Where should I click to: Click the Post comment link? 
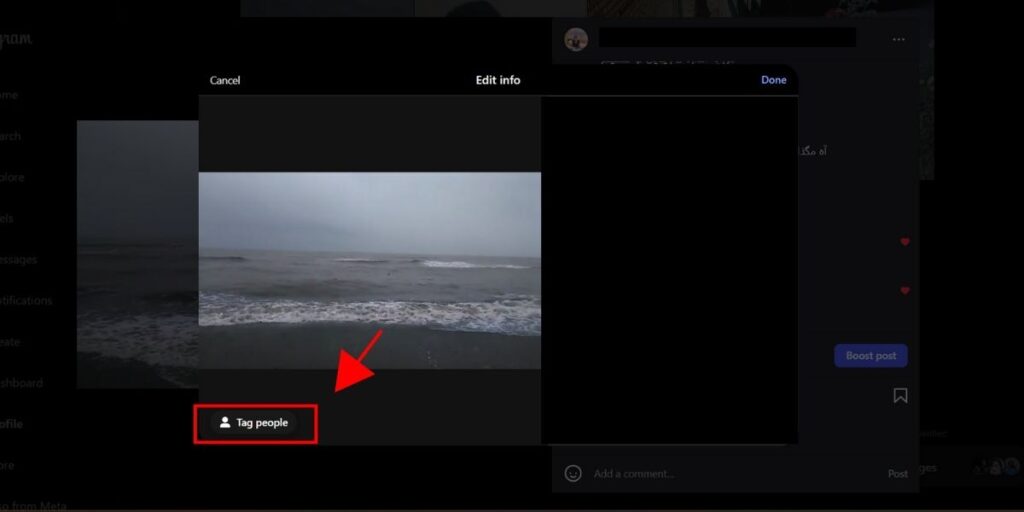[897, 473]
